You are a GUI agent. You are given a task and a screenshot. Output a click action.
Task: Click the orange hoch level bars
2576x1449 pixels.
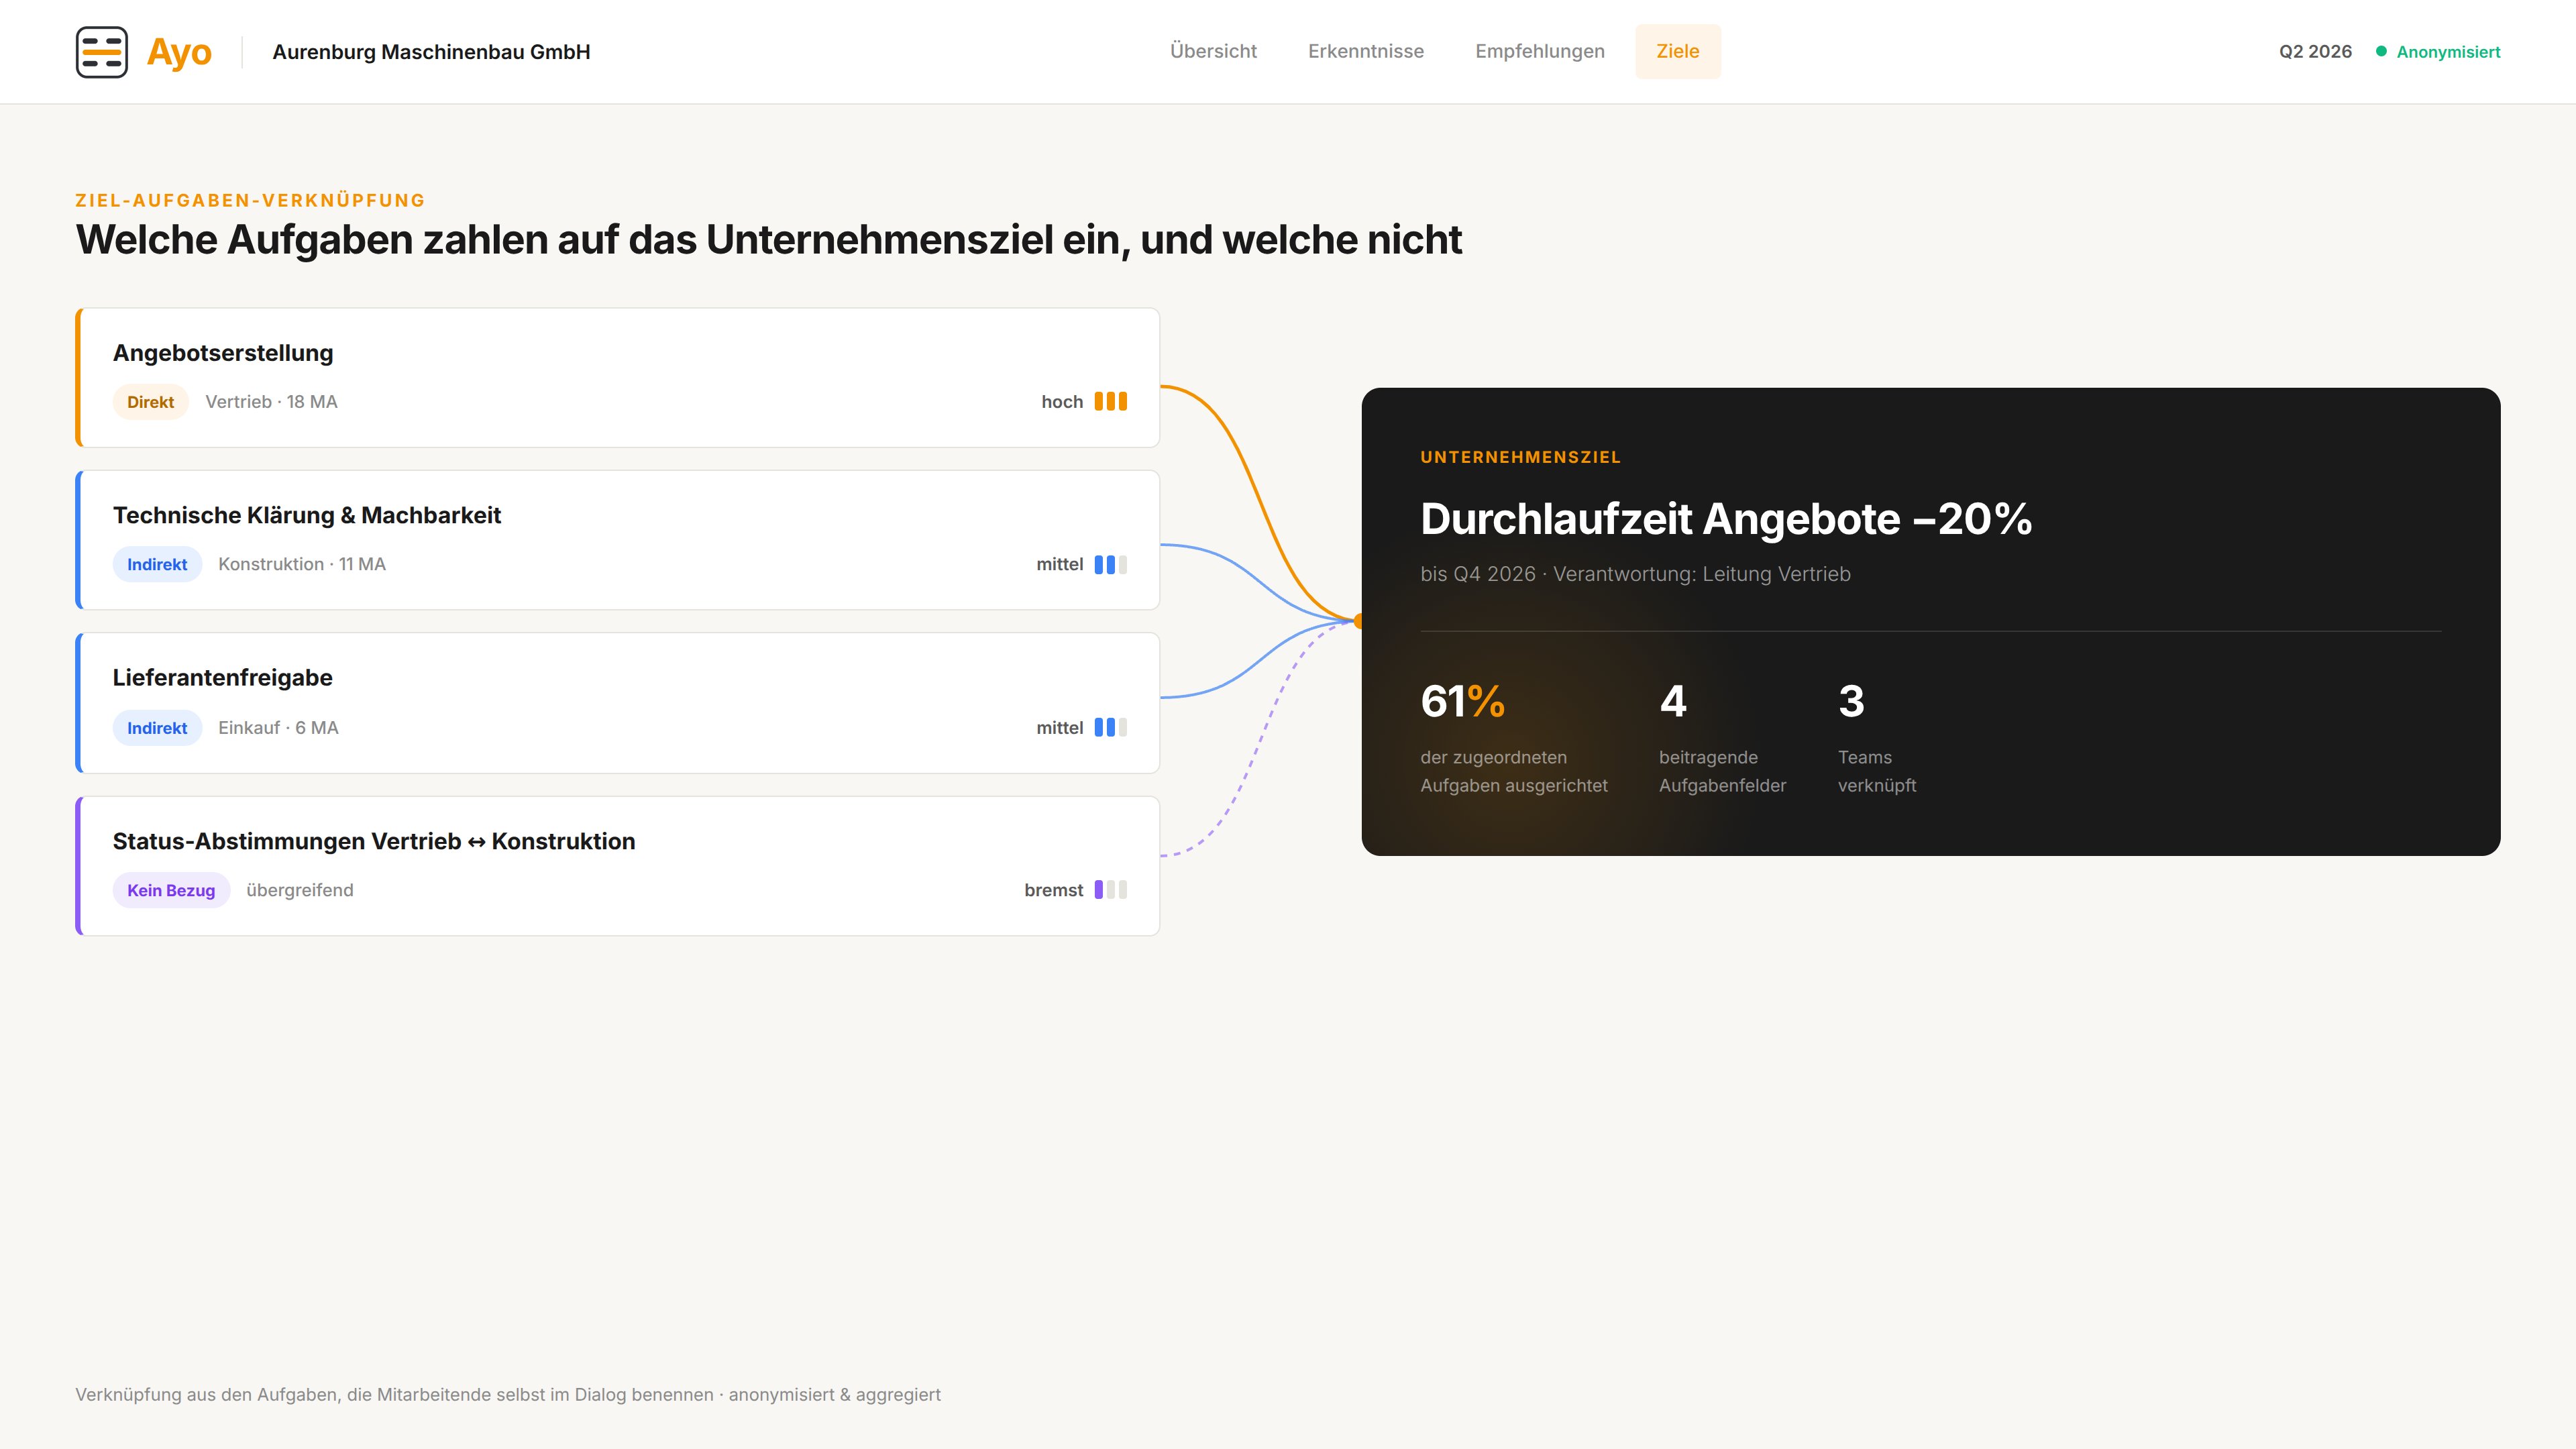point(1110,402)
